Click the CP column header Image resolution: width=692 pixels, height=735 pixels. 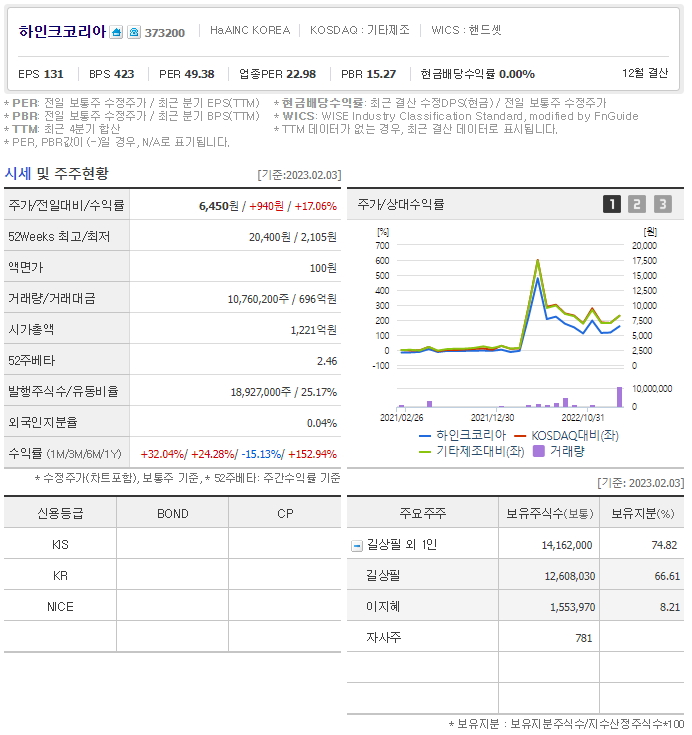[285, 513]
